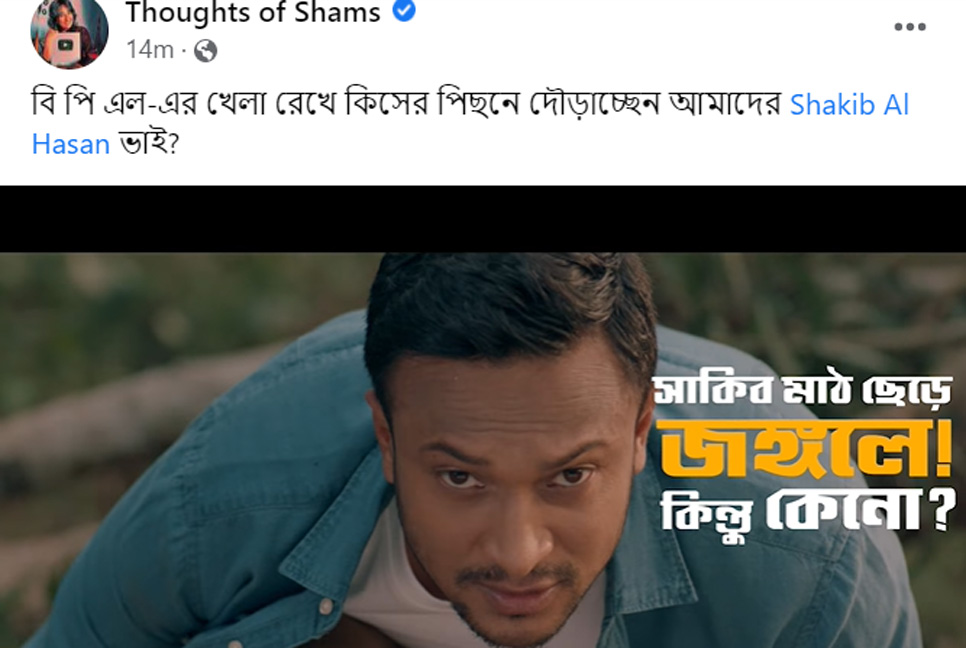Viewport: 966px width, 648px height.
Task: Click the globe public audience icon
Action: pos(206,51)
